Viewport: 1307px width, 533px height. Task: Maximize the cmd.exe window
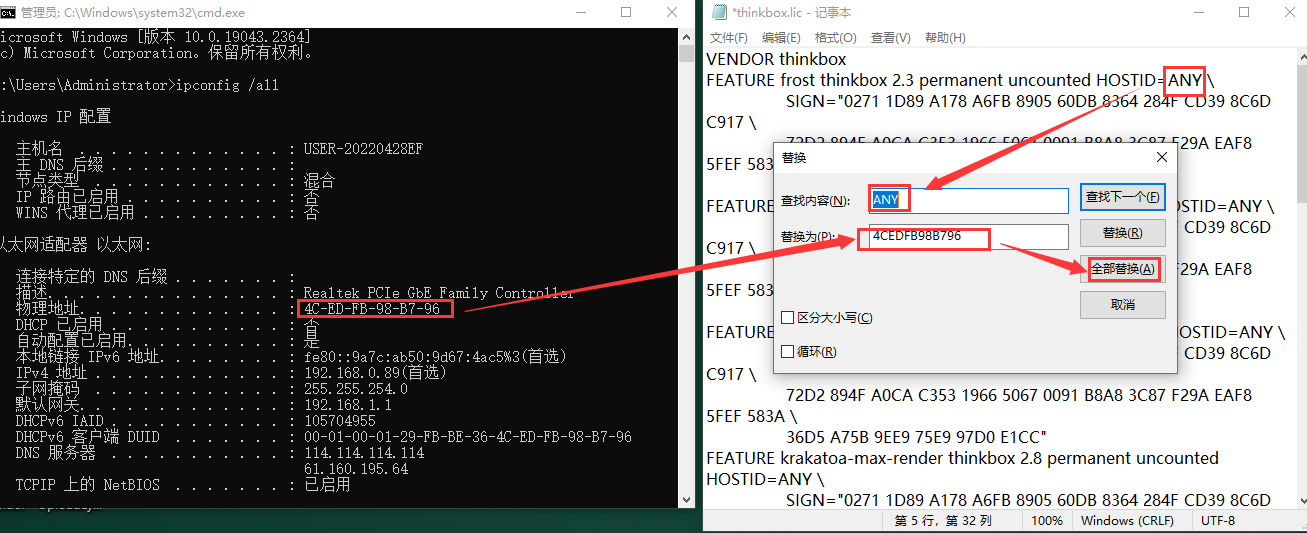coord(626,12)
